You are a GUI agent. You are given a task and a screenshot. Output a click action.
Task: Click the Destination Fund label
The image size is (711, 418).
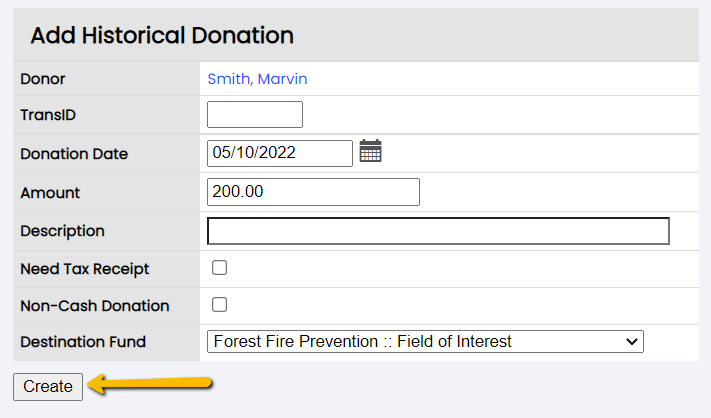(x=83, y=342)
